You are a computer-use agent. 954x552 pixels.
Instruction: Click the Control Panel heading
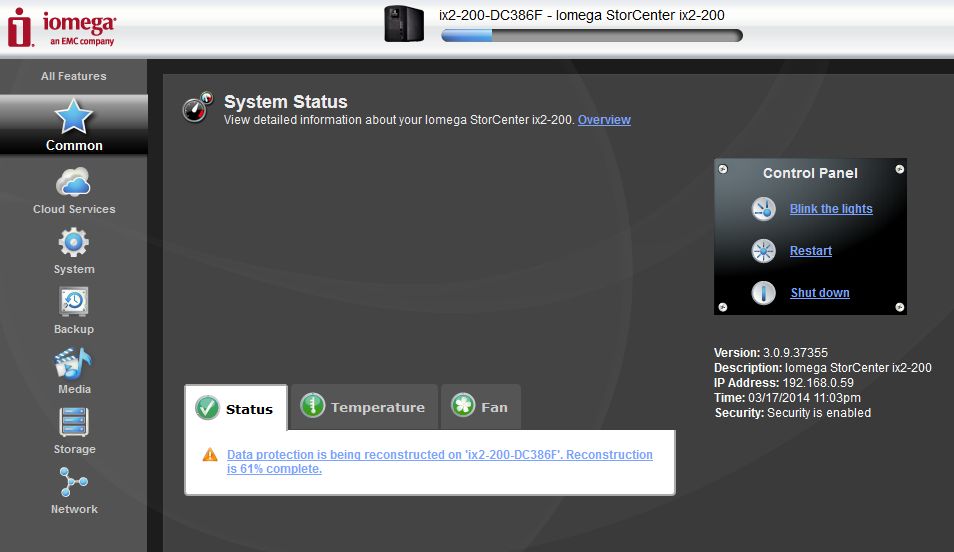[x=810, y=173]
